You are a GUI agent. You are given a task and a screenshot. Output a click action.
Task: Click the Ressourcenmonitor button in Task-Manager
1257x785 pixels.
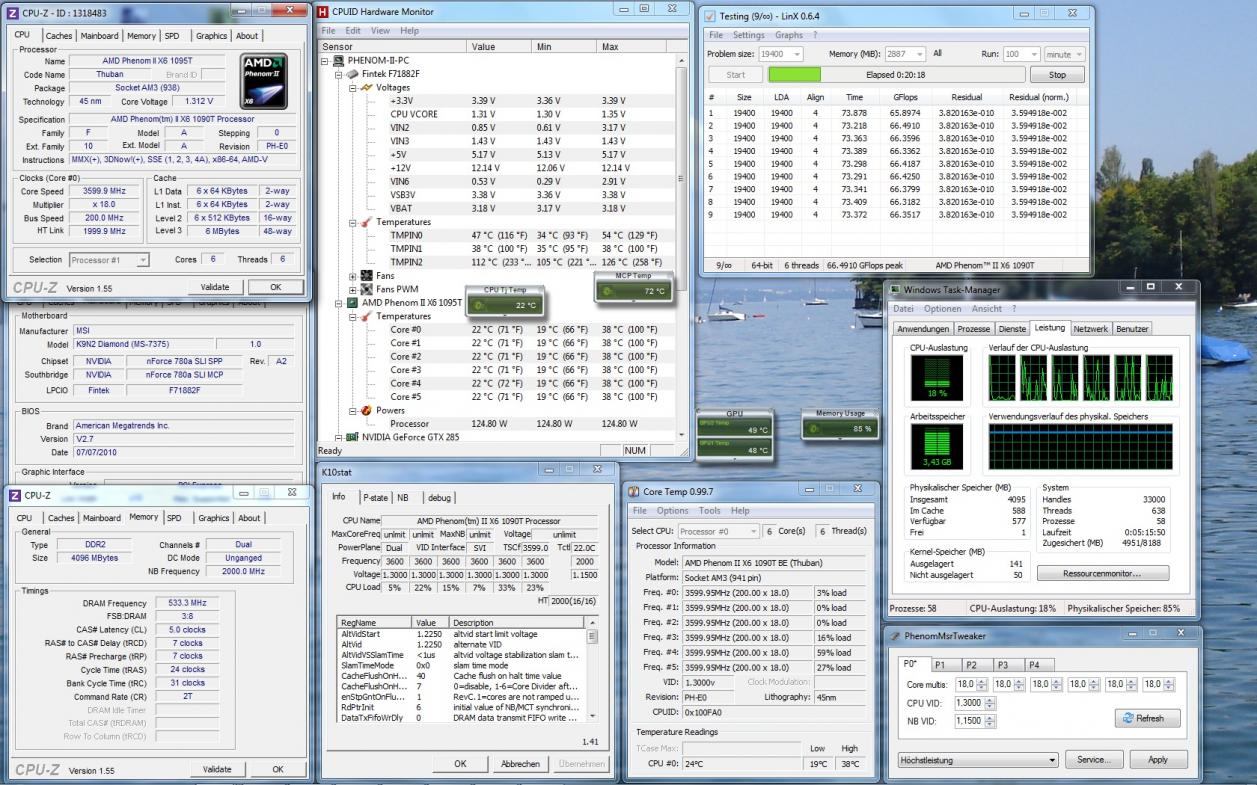click(1102, 574)
